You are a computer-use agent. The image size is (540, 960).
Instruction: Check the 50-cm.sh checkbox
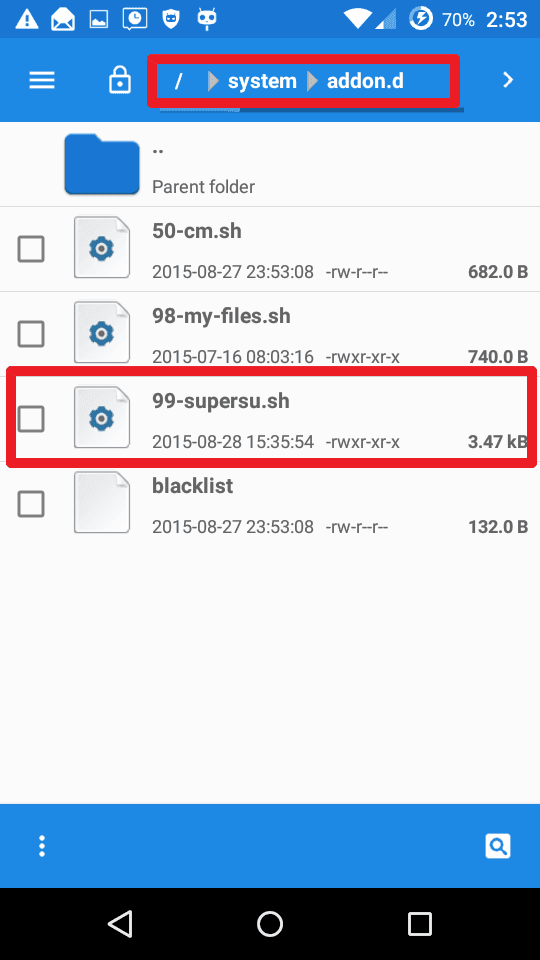pyautogui.click(x=31, y=249)
